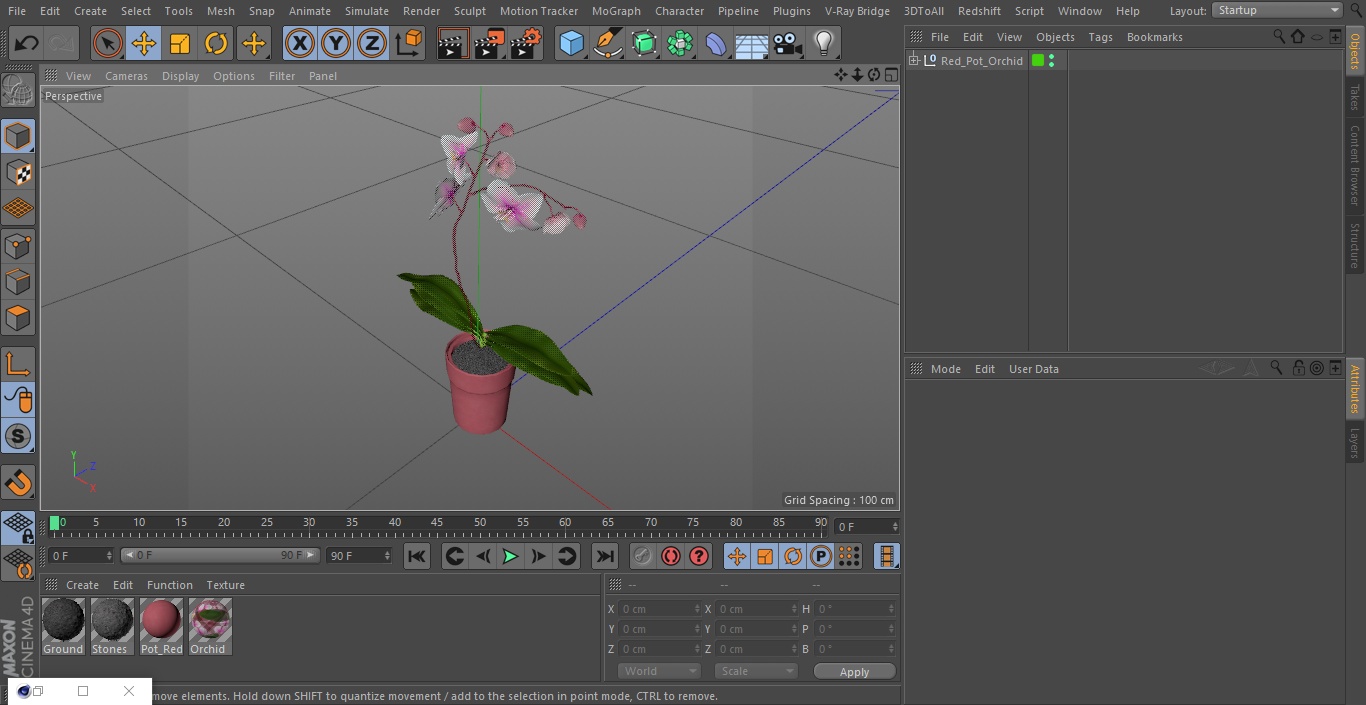Open the Layout dropdown showing Startup
Viewport: 1366px width, 705px height.
point(1277,10)
